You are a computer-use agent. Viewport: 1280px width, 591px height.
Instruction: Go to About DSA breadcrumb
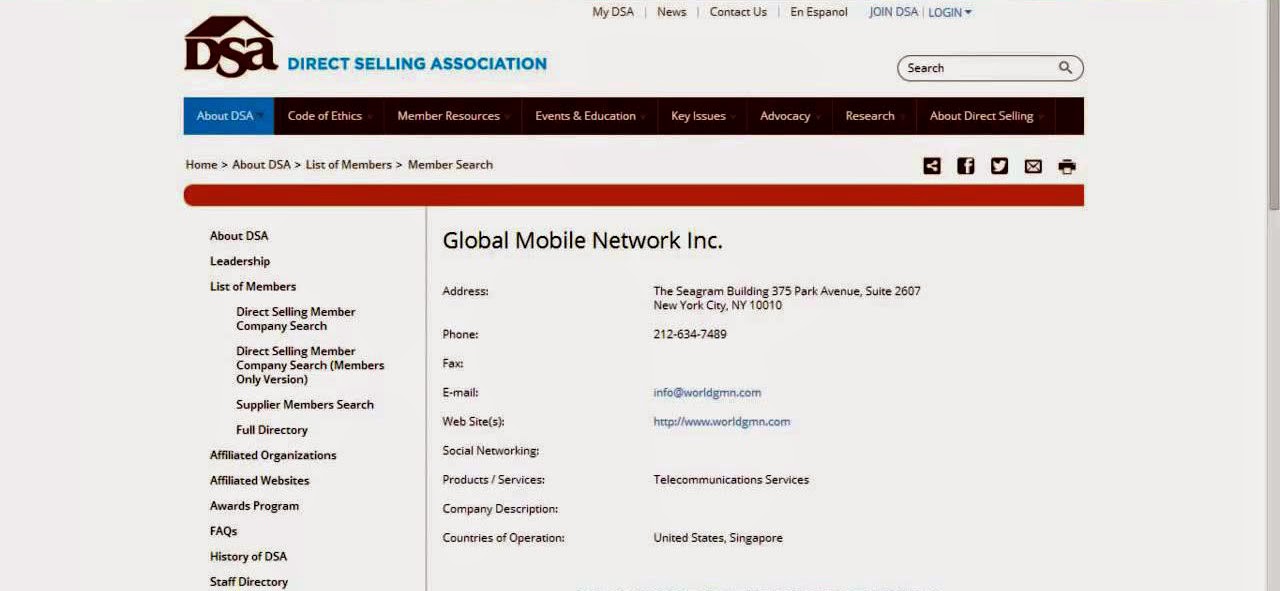(261, 165)
